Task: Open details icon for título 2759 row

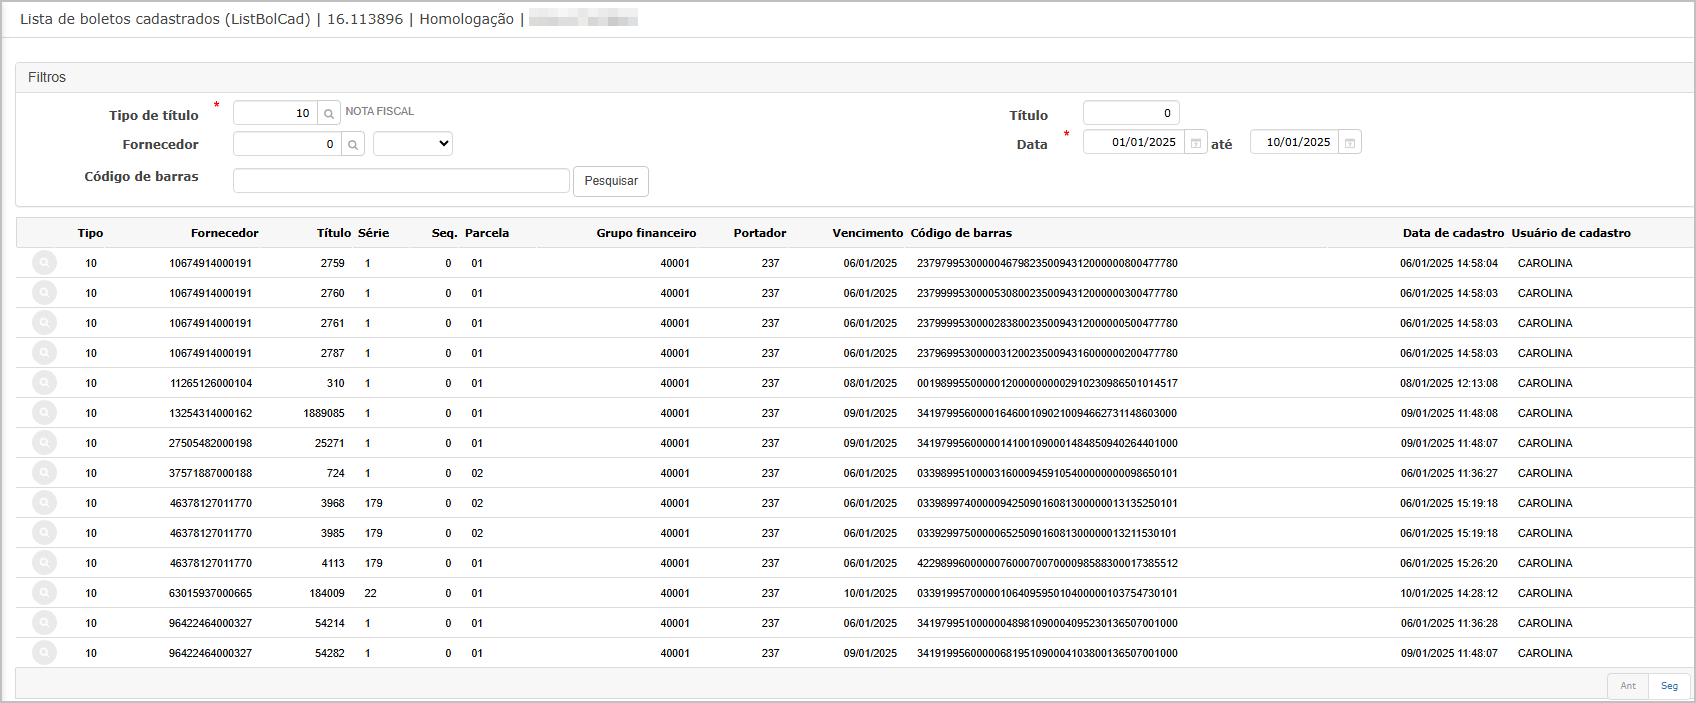Action: (x=44, y=263)
